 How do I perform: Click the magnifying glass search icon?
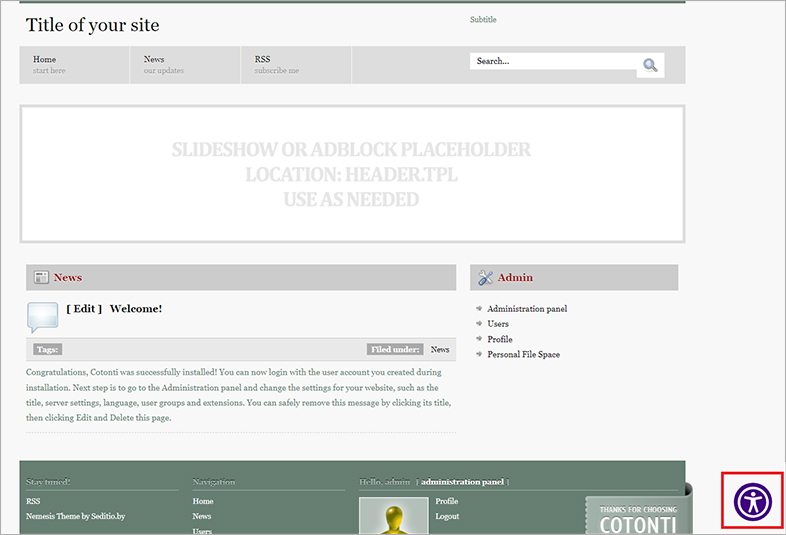point(650,65)
